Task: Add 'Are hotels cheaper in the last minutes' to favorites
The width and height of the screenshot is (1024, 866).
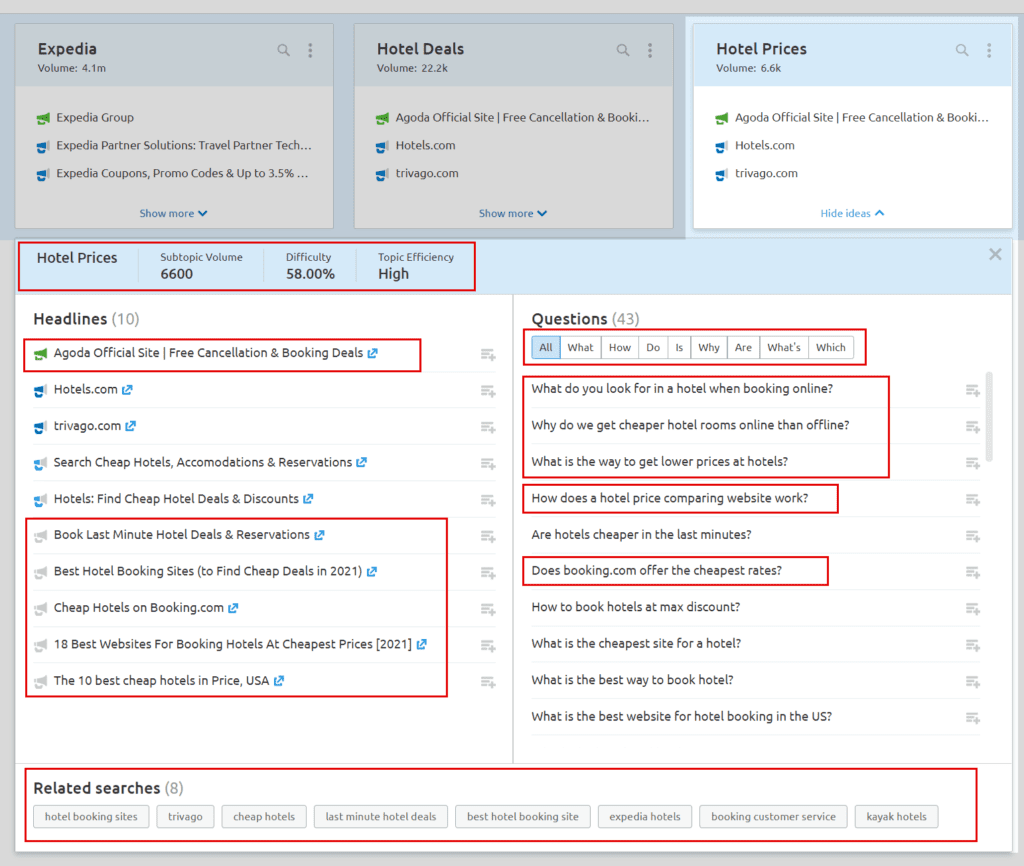Action: tap(972, 536)
